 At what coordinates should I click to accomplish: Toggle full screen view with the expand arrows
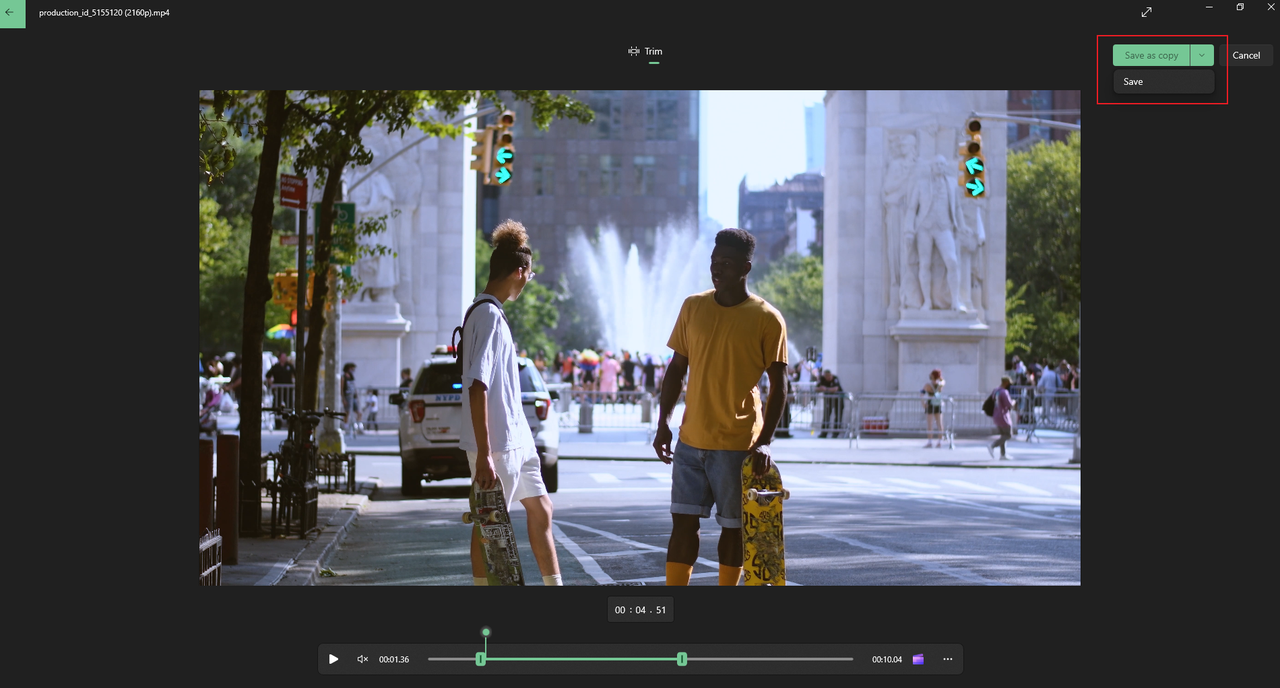pos(1146,12)
